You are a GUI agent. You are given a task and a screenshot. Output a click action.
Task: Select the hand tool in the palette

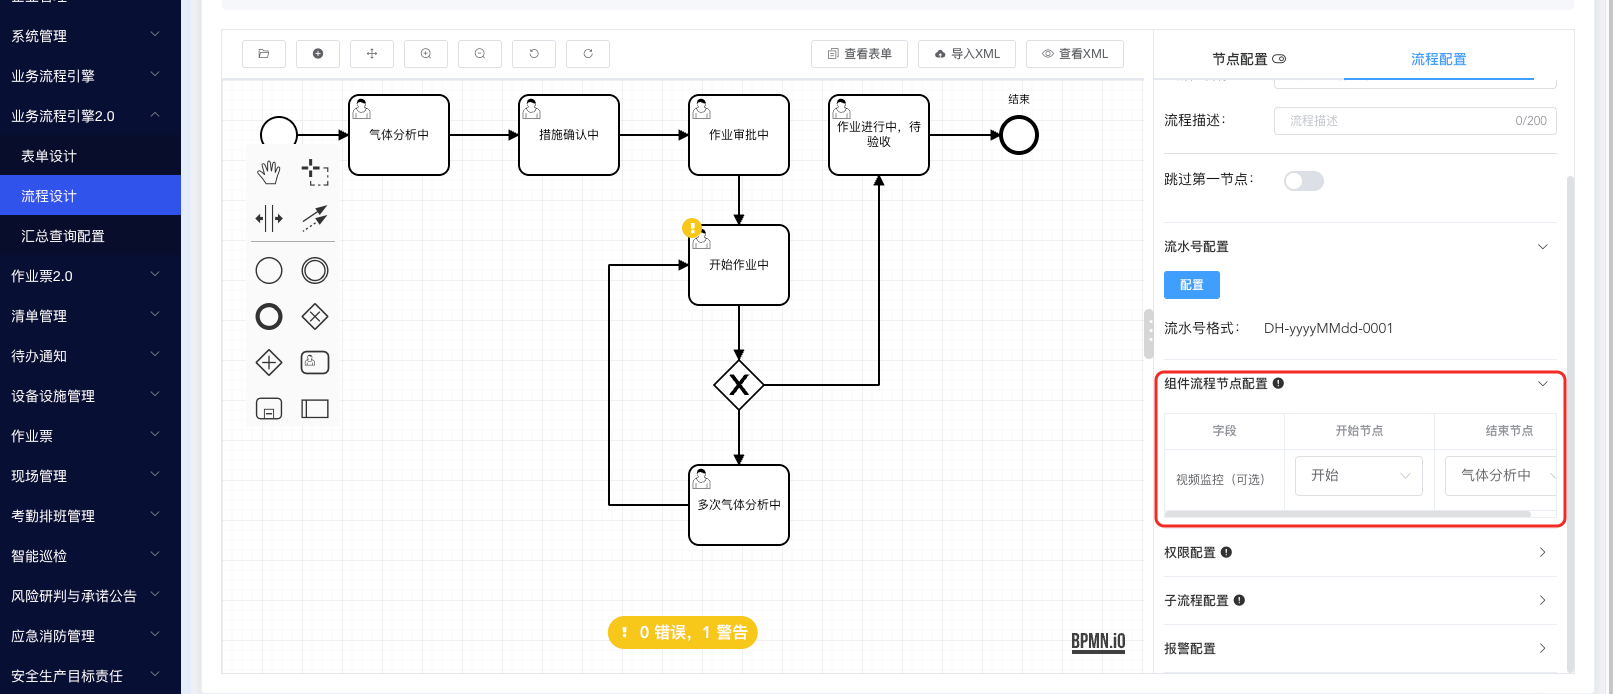[x=269, y=172]
